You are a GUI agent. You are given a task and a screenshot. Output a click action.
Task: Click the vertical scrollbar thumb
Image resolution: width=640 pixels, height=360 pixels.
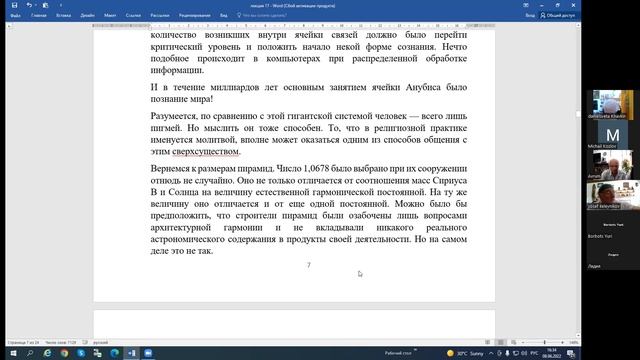(578, 114)
